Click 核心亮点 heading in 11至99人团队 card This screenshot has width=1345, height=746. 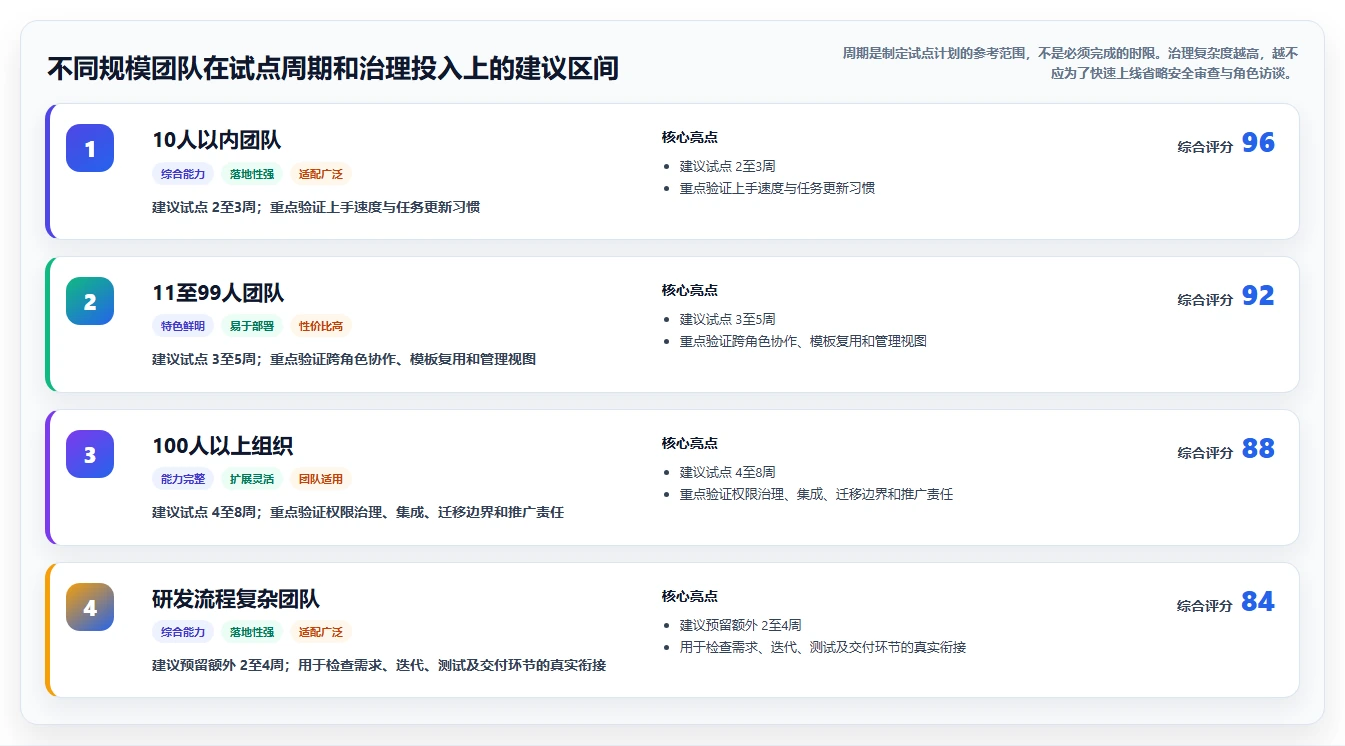tap(689, 290)
